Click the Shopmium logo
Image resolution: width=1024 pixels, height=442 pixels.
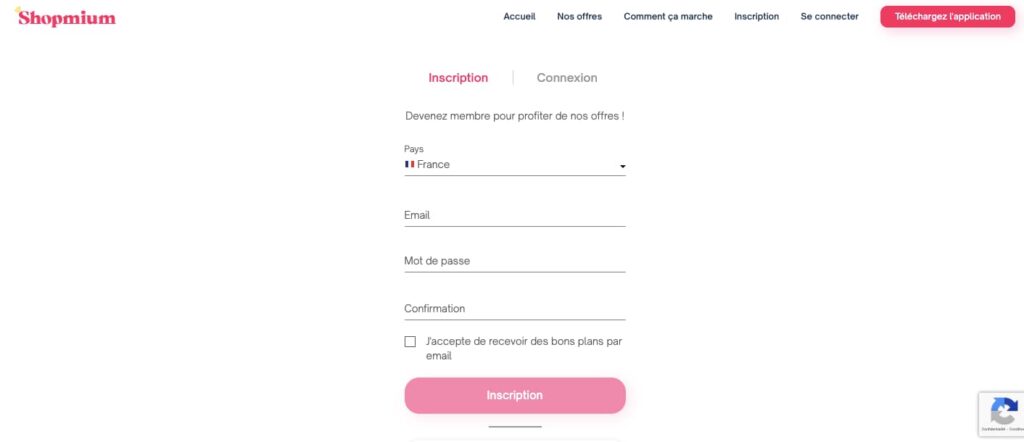point(66,17)
